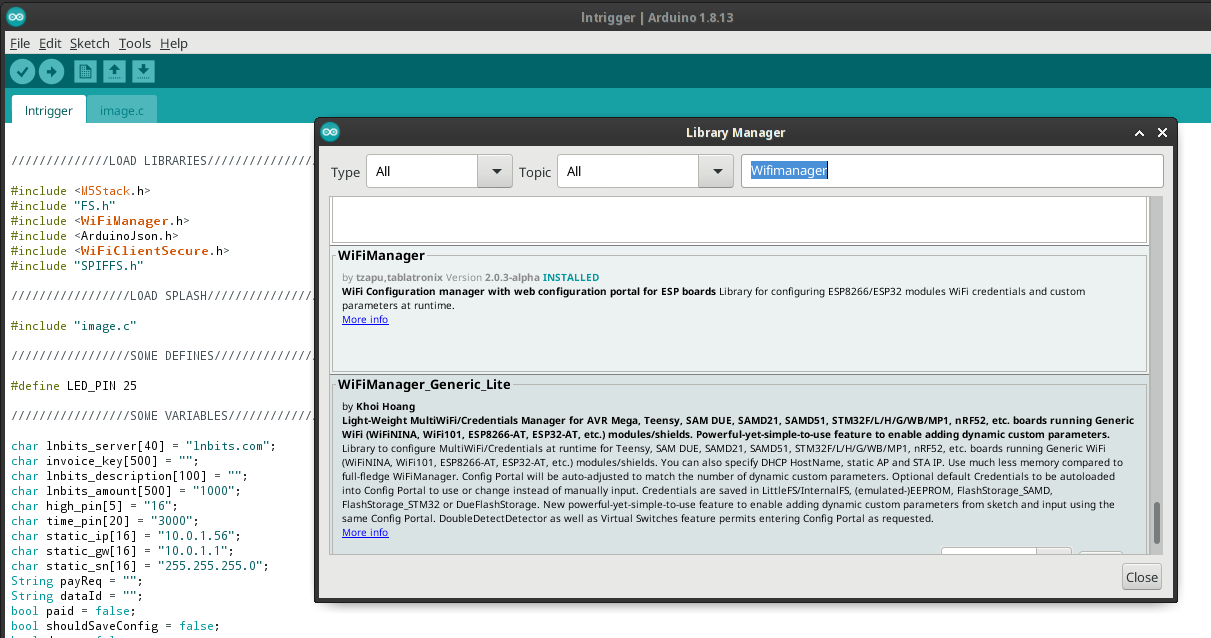This screenshot has width=1211, height=638.
Task: Click the #define LED_PIN 25 line
Action: coord(74,385)
